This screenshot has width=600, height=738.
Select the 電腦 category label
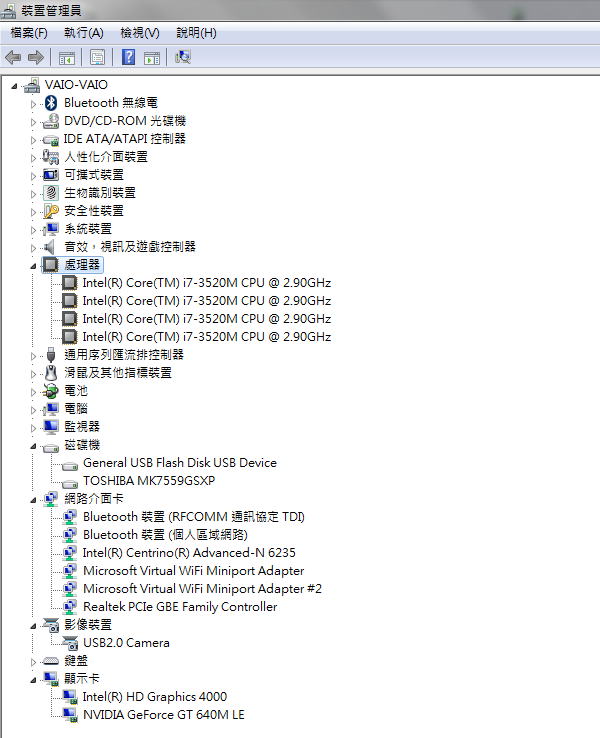pos(76,409)
